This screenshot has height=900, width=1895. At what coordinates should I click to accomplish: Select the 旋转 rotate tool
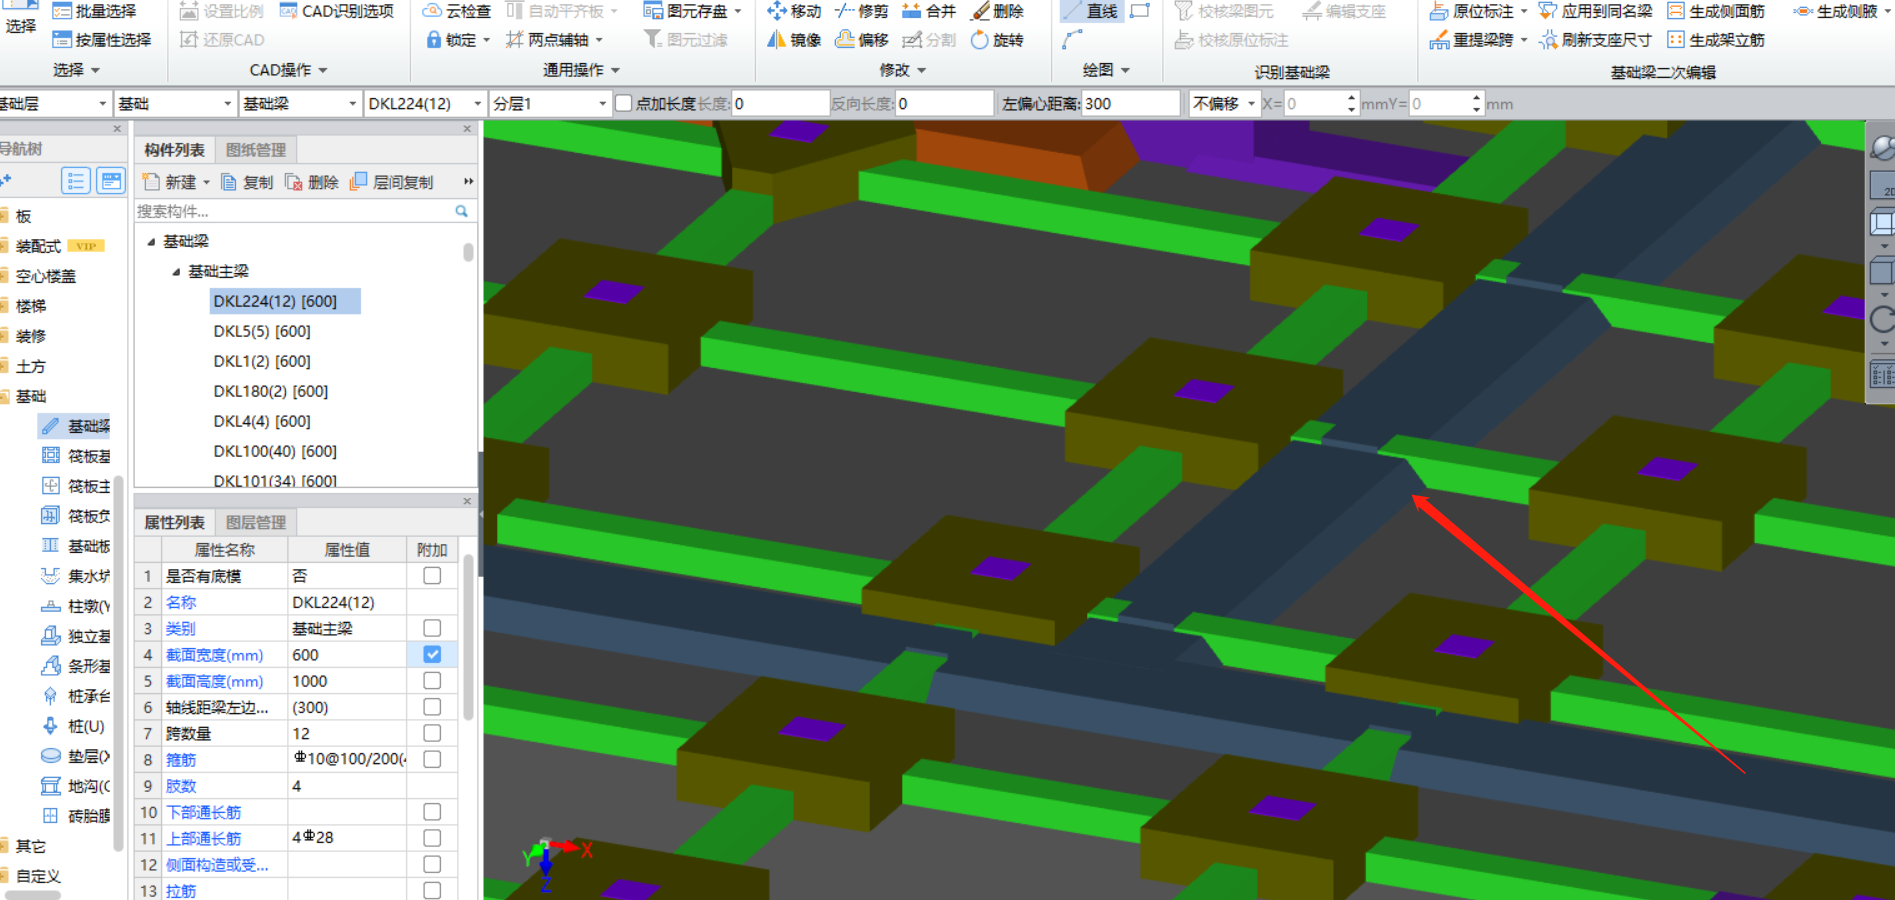997,39
